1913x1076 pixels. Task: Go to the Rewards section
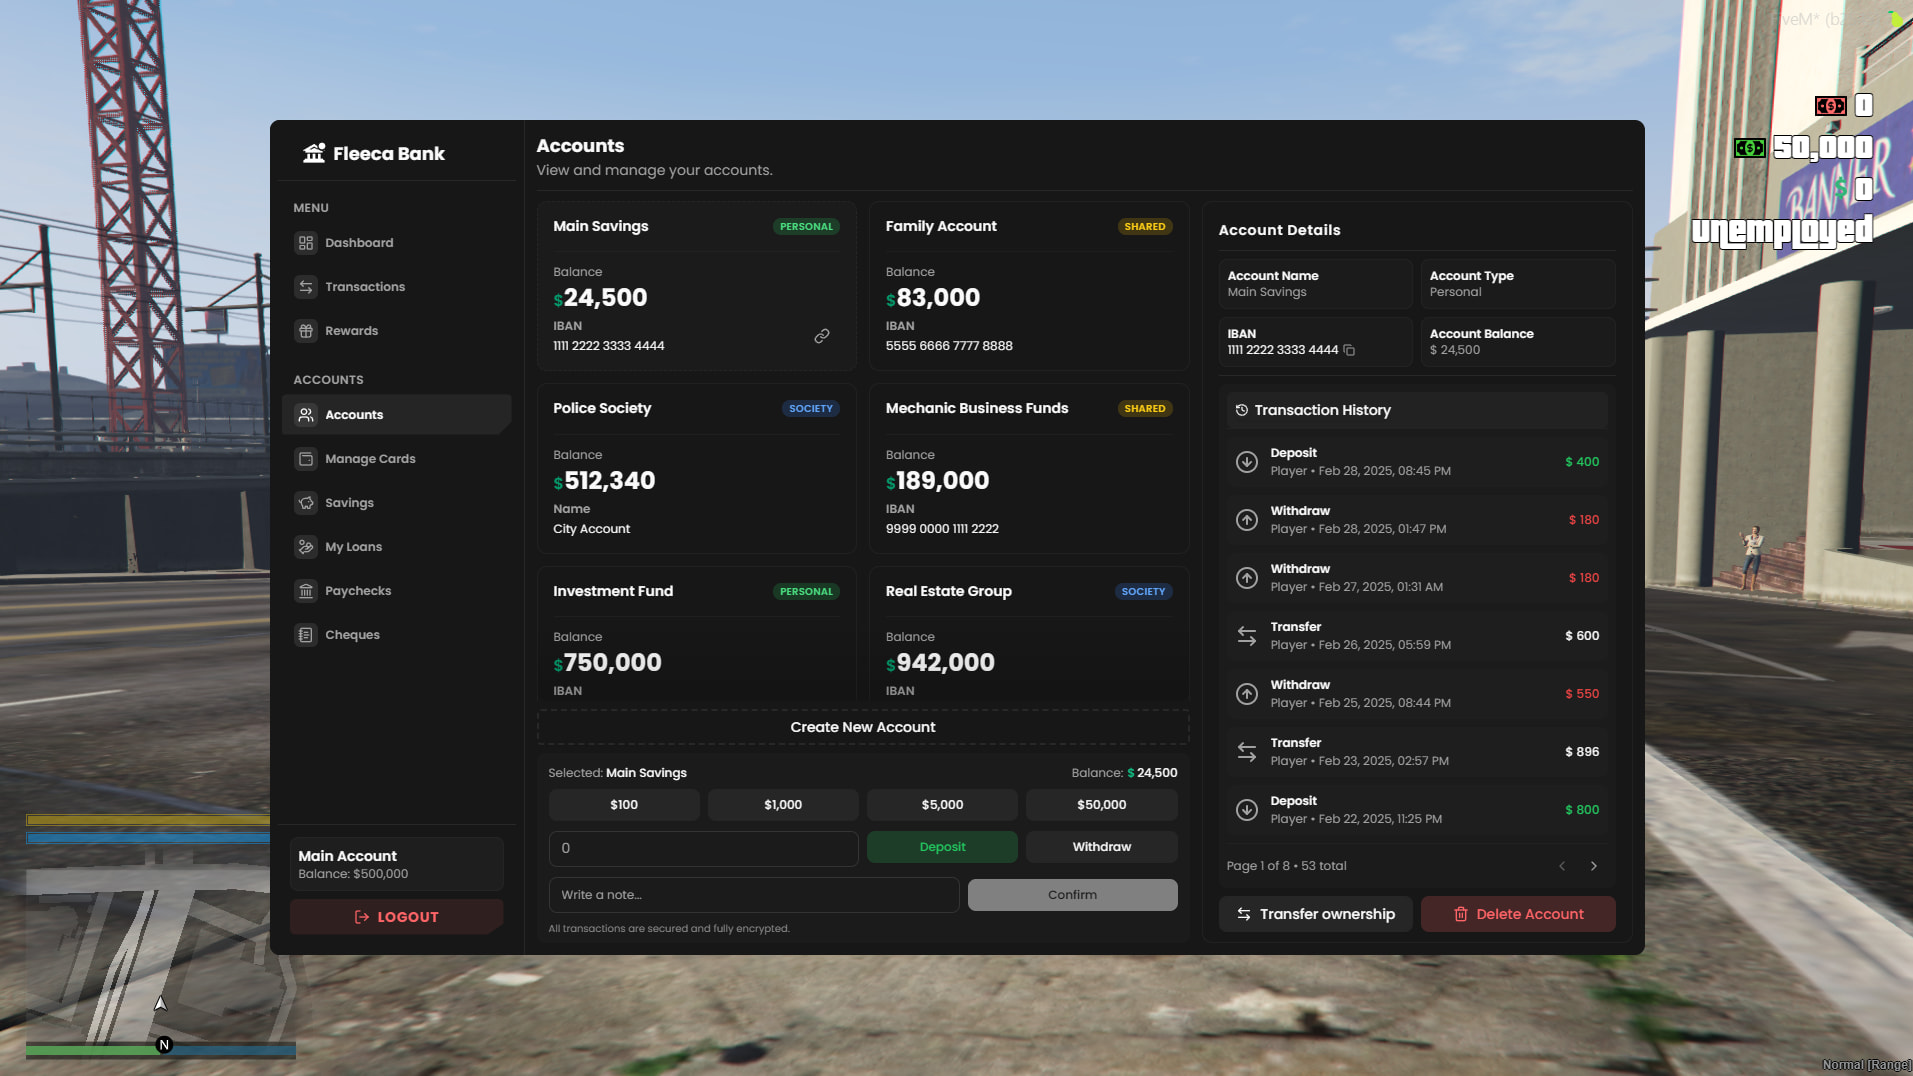click(x=397, y=331)
